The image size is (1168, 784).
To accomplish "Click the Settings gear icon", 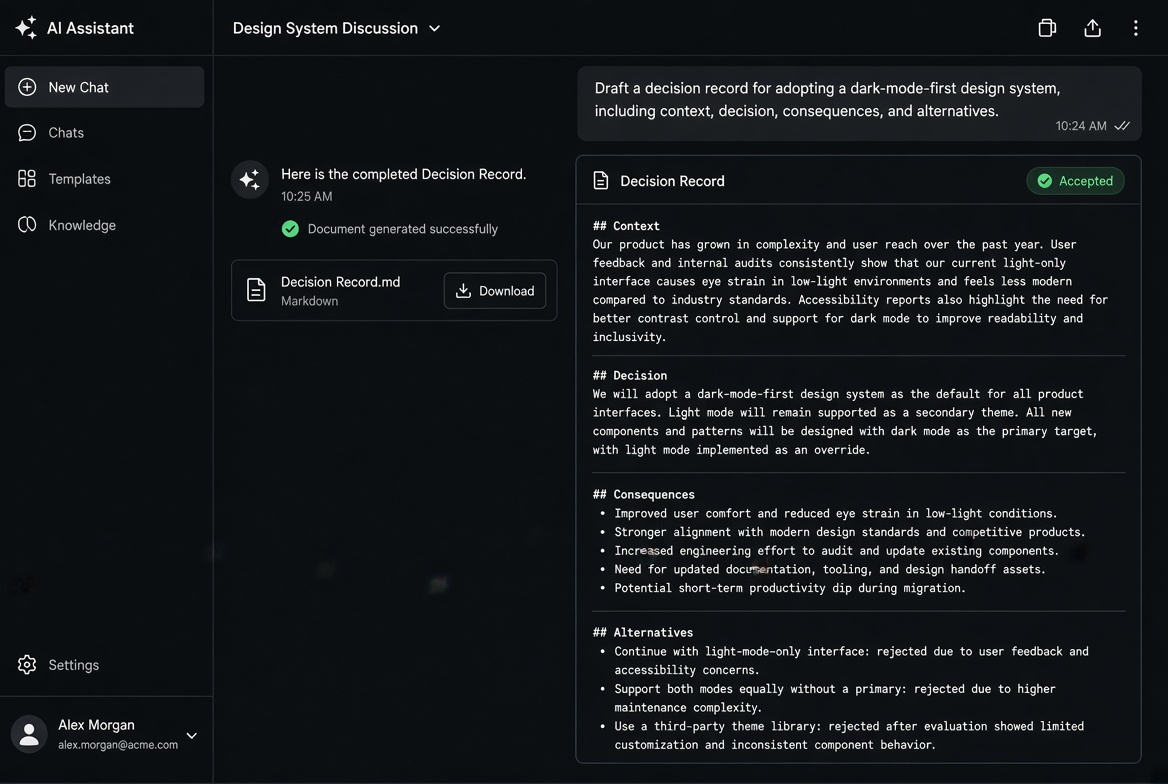I will point(27,665).
